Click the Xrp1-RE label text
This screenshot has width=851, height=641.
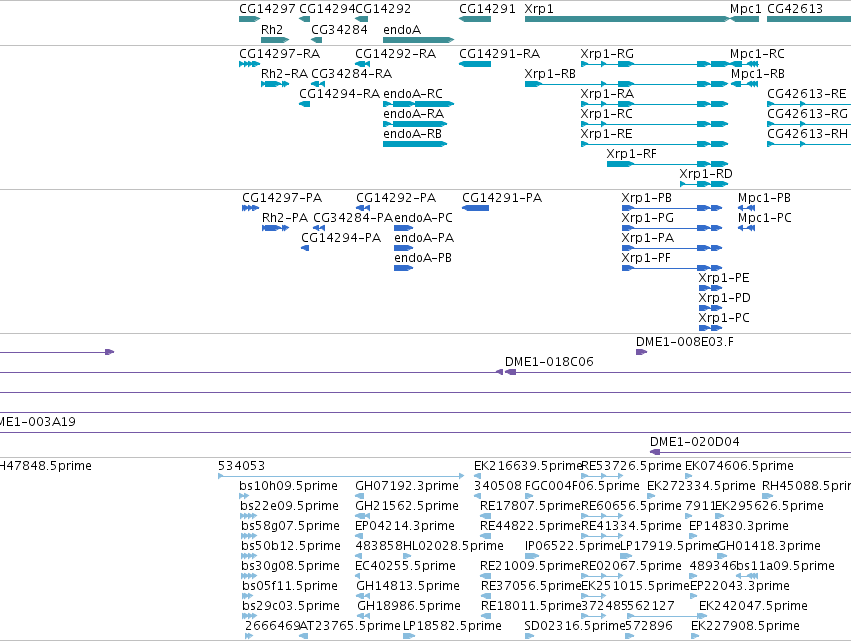click(606, 134)
